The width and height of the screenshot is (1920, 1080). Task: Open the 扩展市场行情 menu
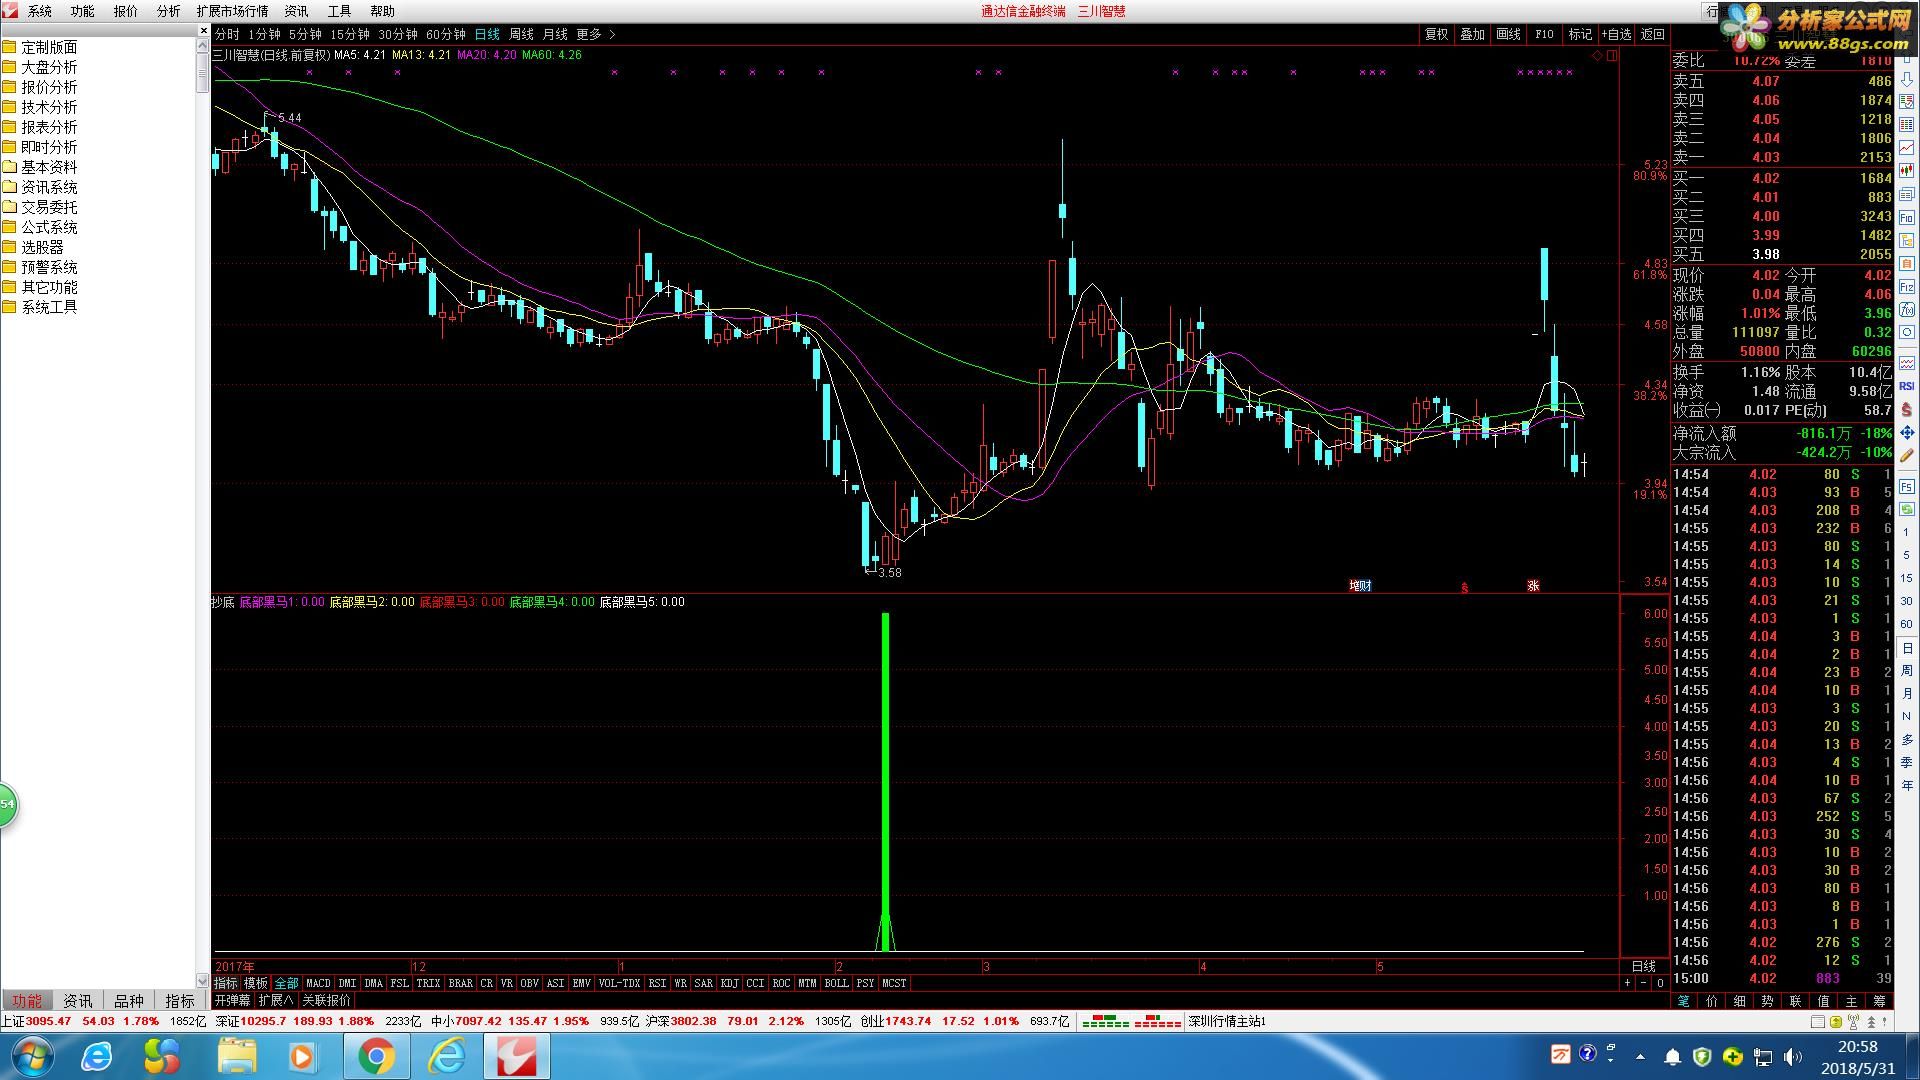pos(232,11)
